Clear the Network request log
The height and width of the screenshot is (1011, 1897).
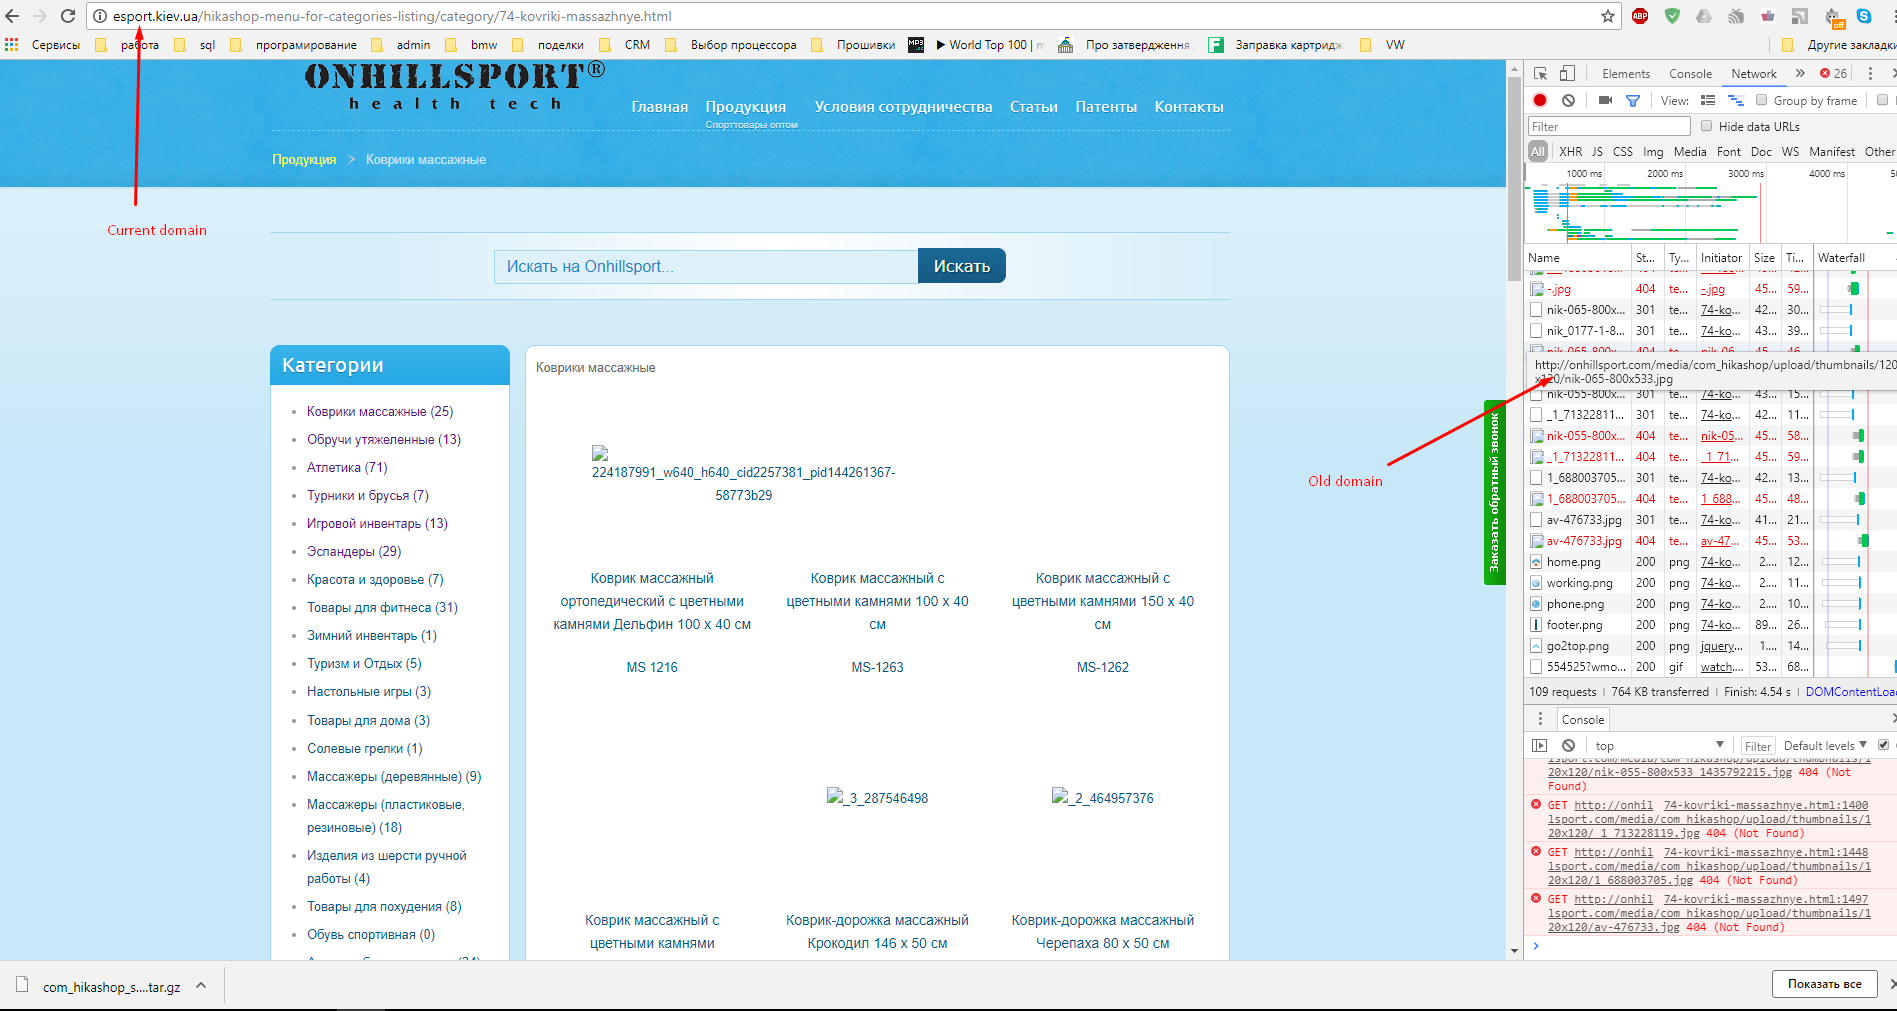(1568, 100)
